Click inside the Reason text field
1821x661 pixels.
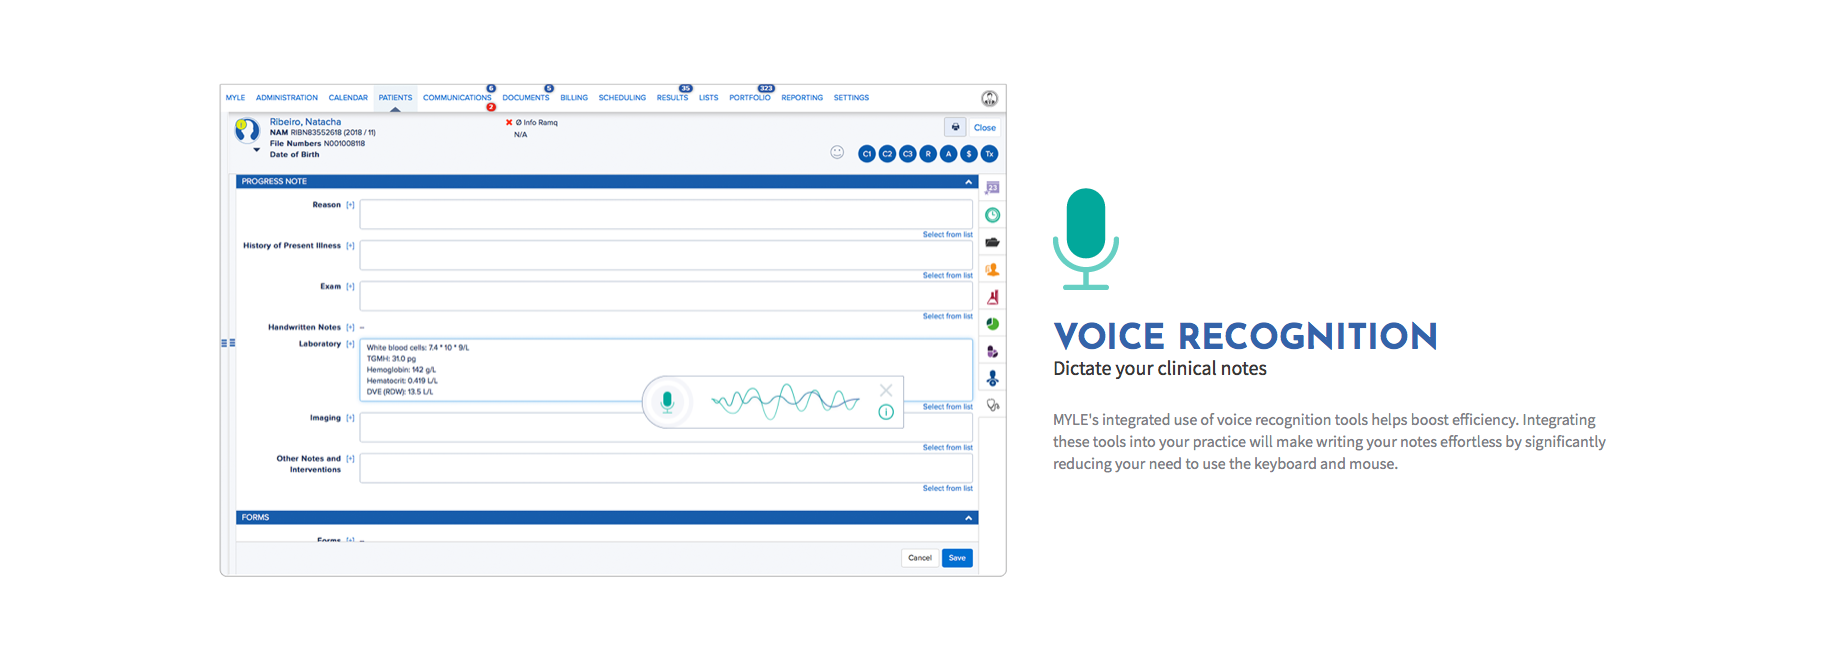coord(666,214)
